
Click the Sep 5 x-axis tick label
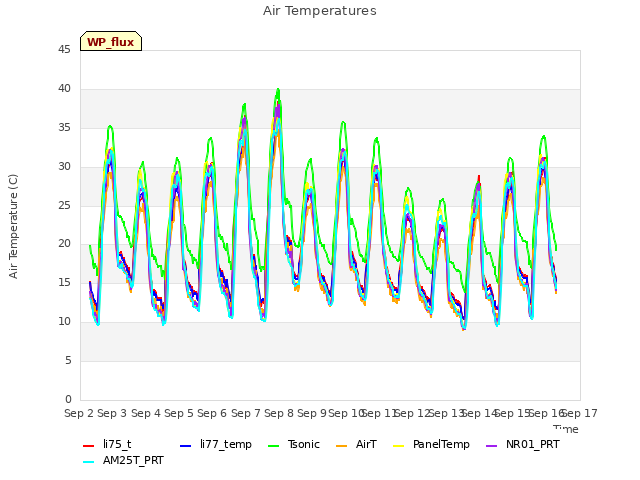point(179,413)
